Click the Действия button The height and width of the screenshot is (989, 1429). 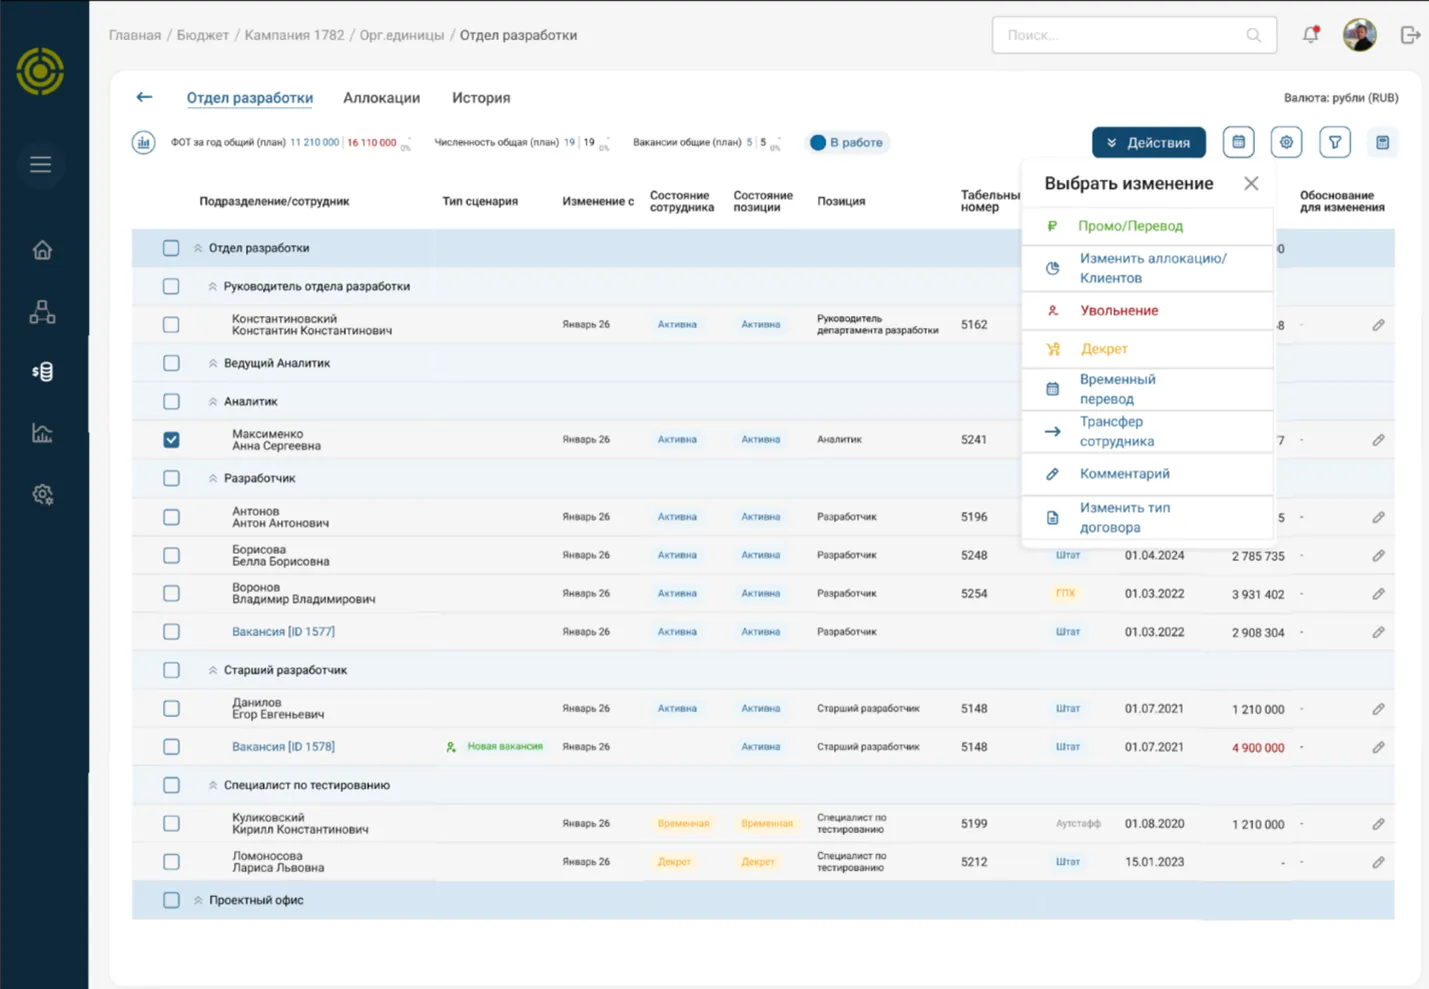1148,143
